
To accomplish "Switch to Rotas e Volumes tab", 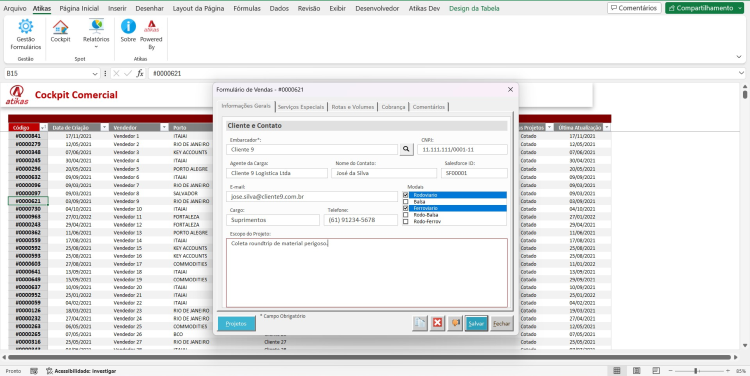I will click(353, 107).
